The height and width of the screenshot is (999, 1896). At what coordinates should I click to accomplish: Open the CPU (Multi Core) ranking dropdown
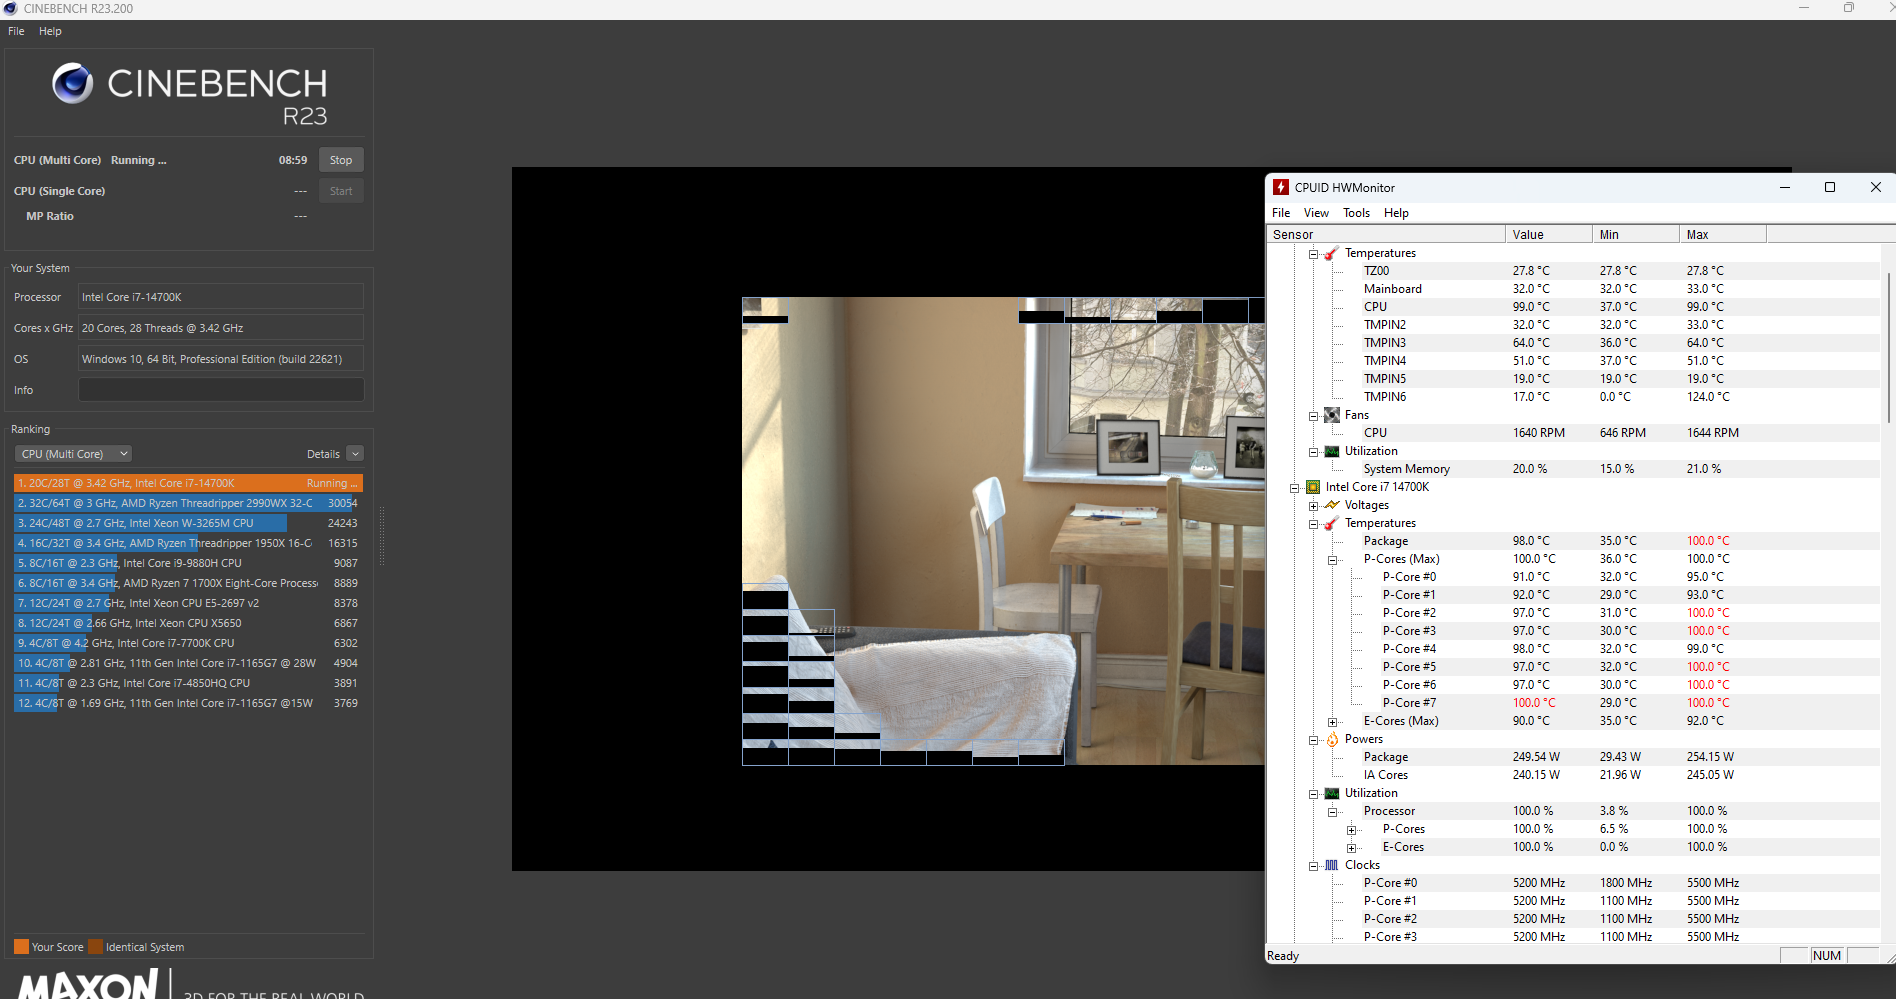(75, 454)
